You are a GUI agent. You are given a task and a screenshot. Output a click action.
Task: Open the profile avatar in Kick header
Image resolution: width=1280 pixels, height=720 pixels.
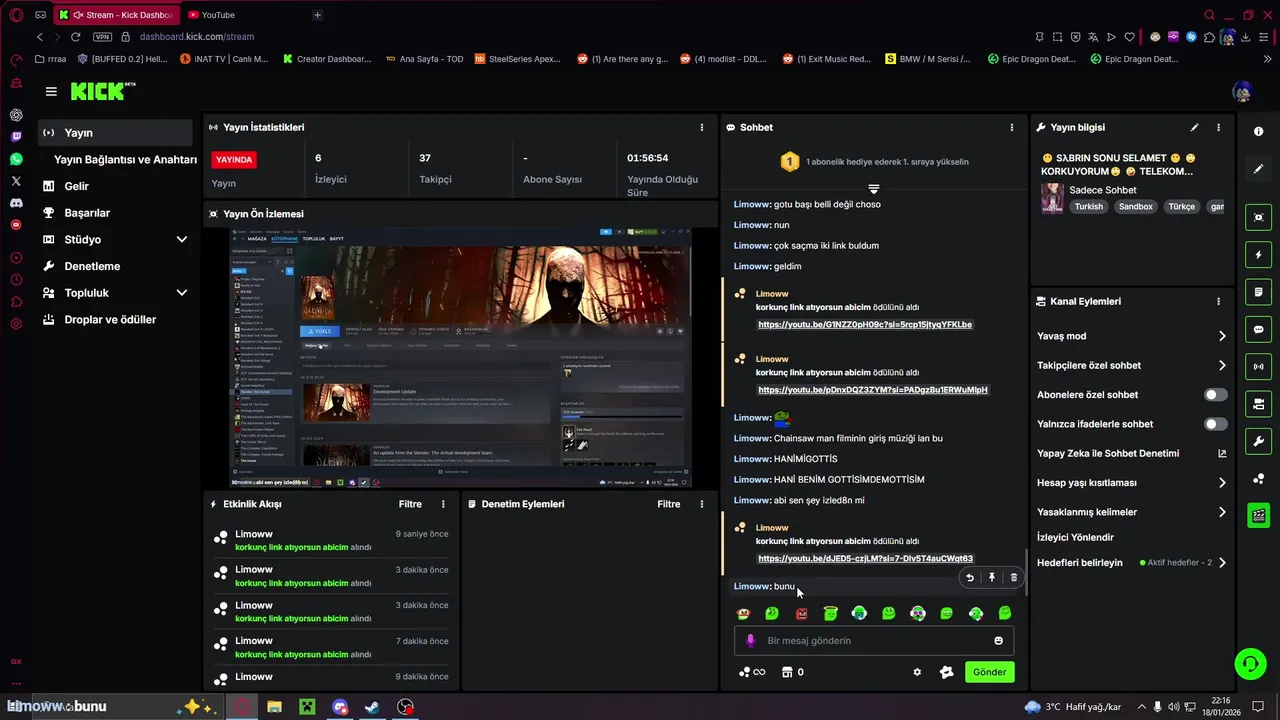point(1243,92)
